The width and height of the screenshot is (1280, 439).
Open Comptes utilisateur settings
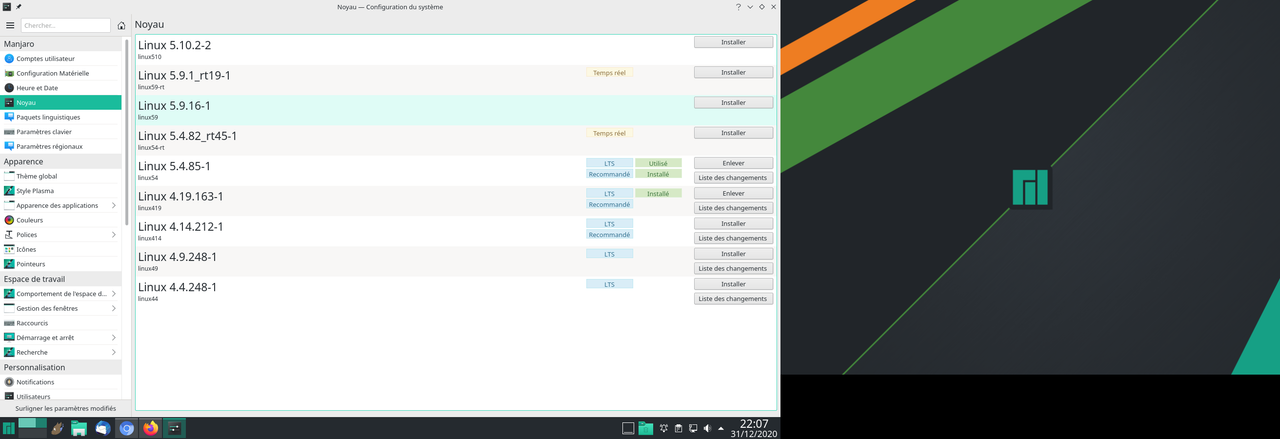click(61, 58)
